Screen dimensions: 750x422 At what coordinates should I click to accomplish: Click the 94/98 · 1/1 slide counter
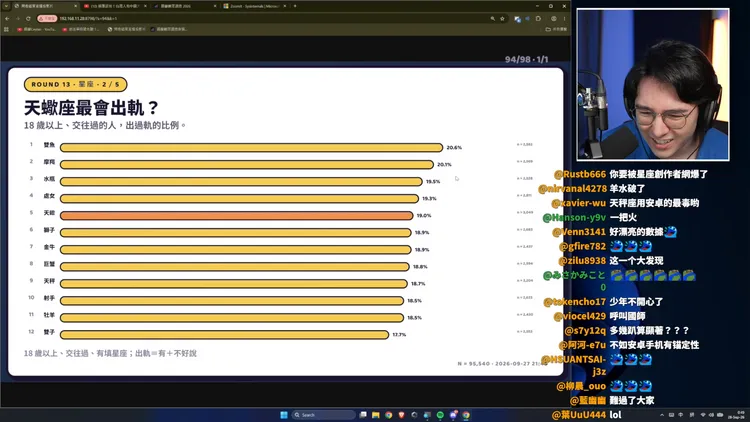[527, 59]
